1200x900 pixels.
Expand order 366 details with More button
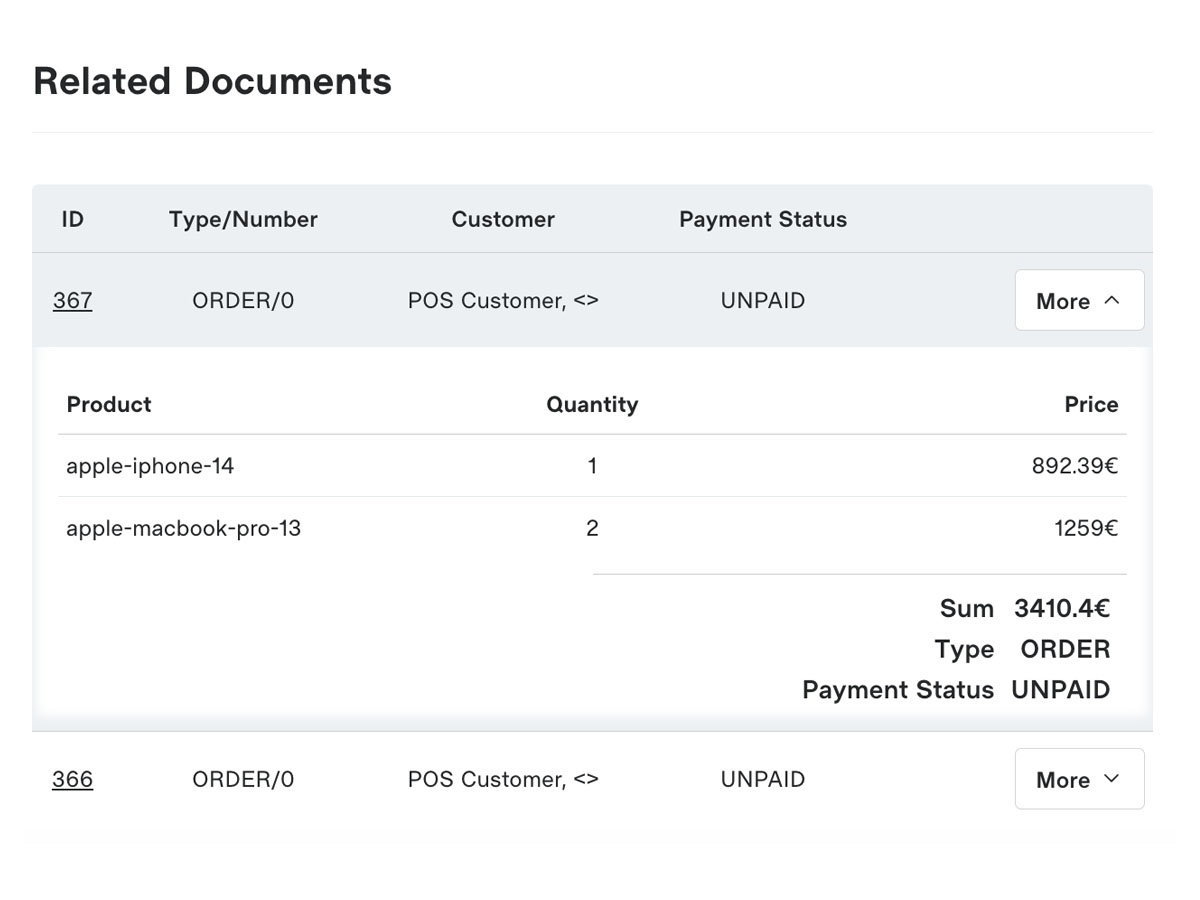(x=1079, y=779)
